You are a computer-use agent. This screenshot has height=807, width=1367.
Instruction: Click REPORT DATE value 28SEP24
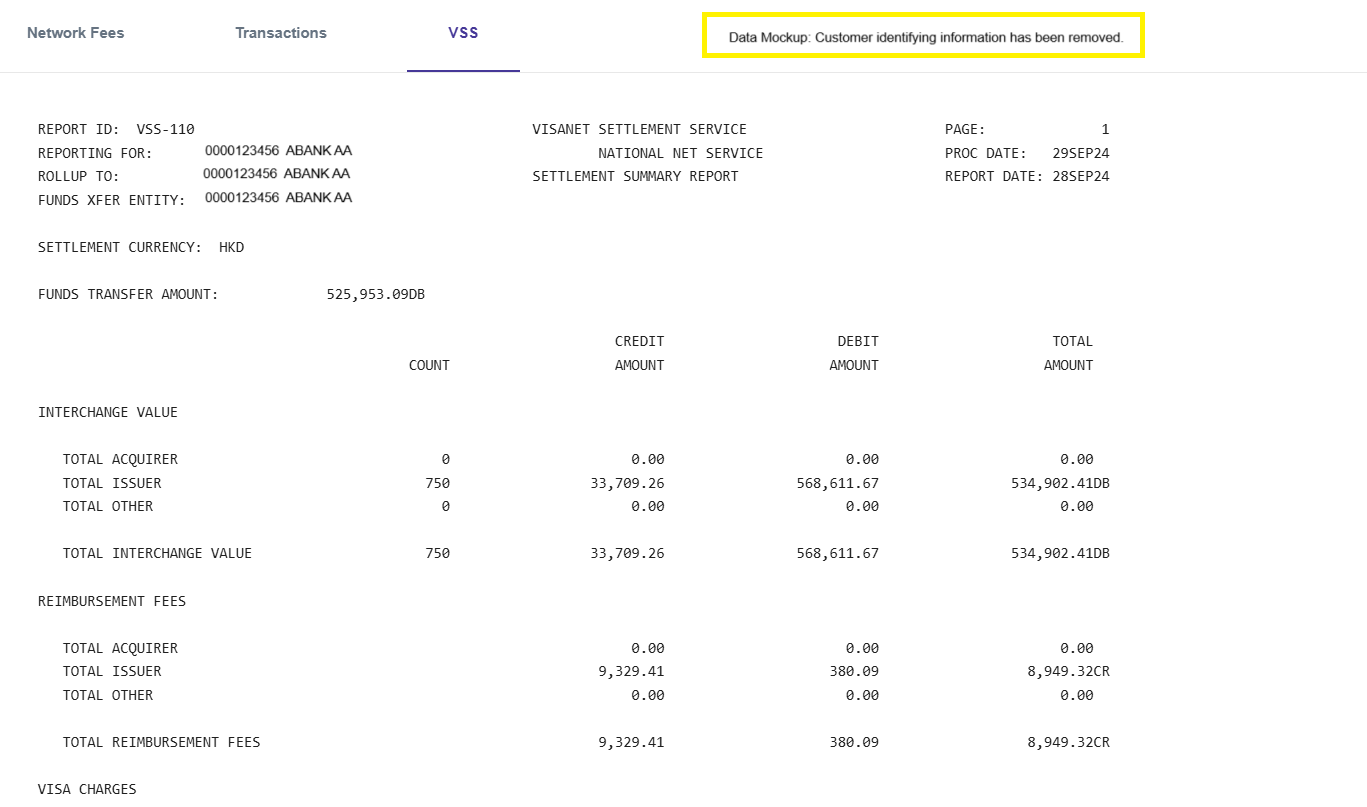(1081, 176)
